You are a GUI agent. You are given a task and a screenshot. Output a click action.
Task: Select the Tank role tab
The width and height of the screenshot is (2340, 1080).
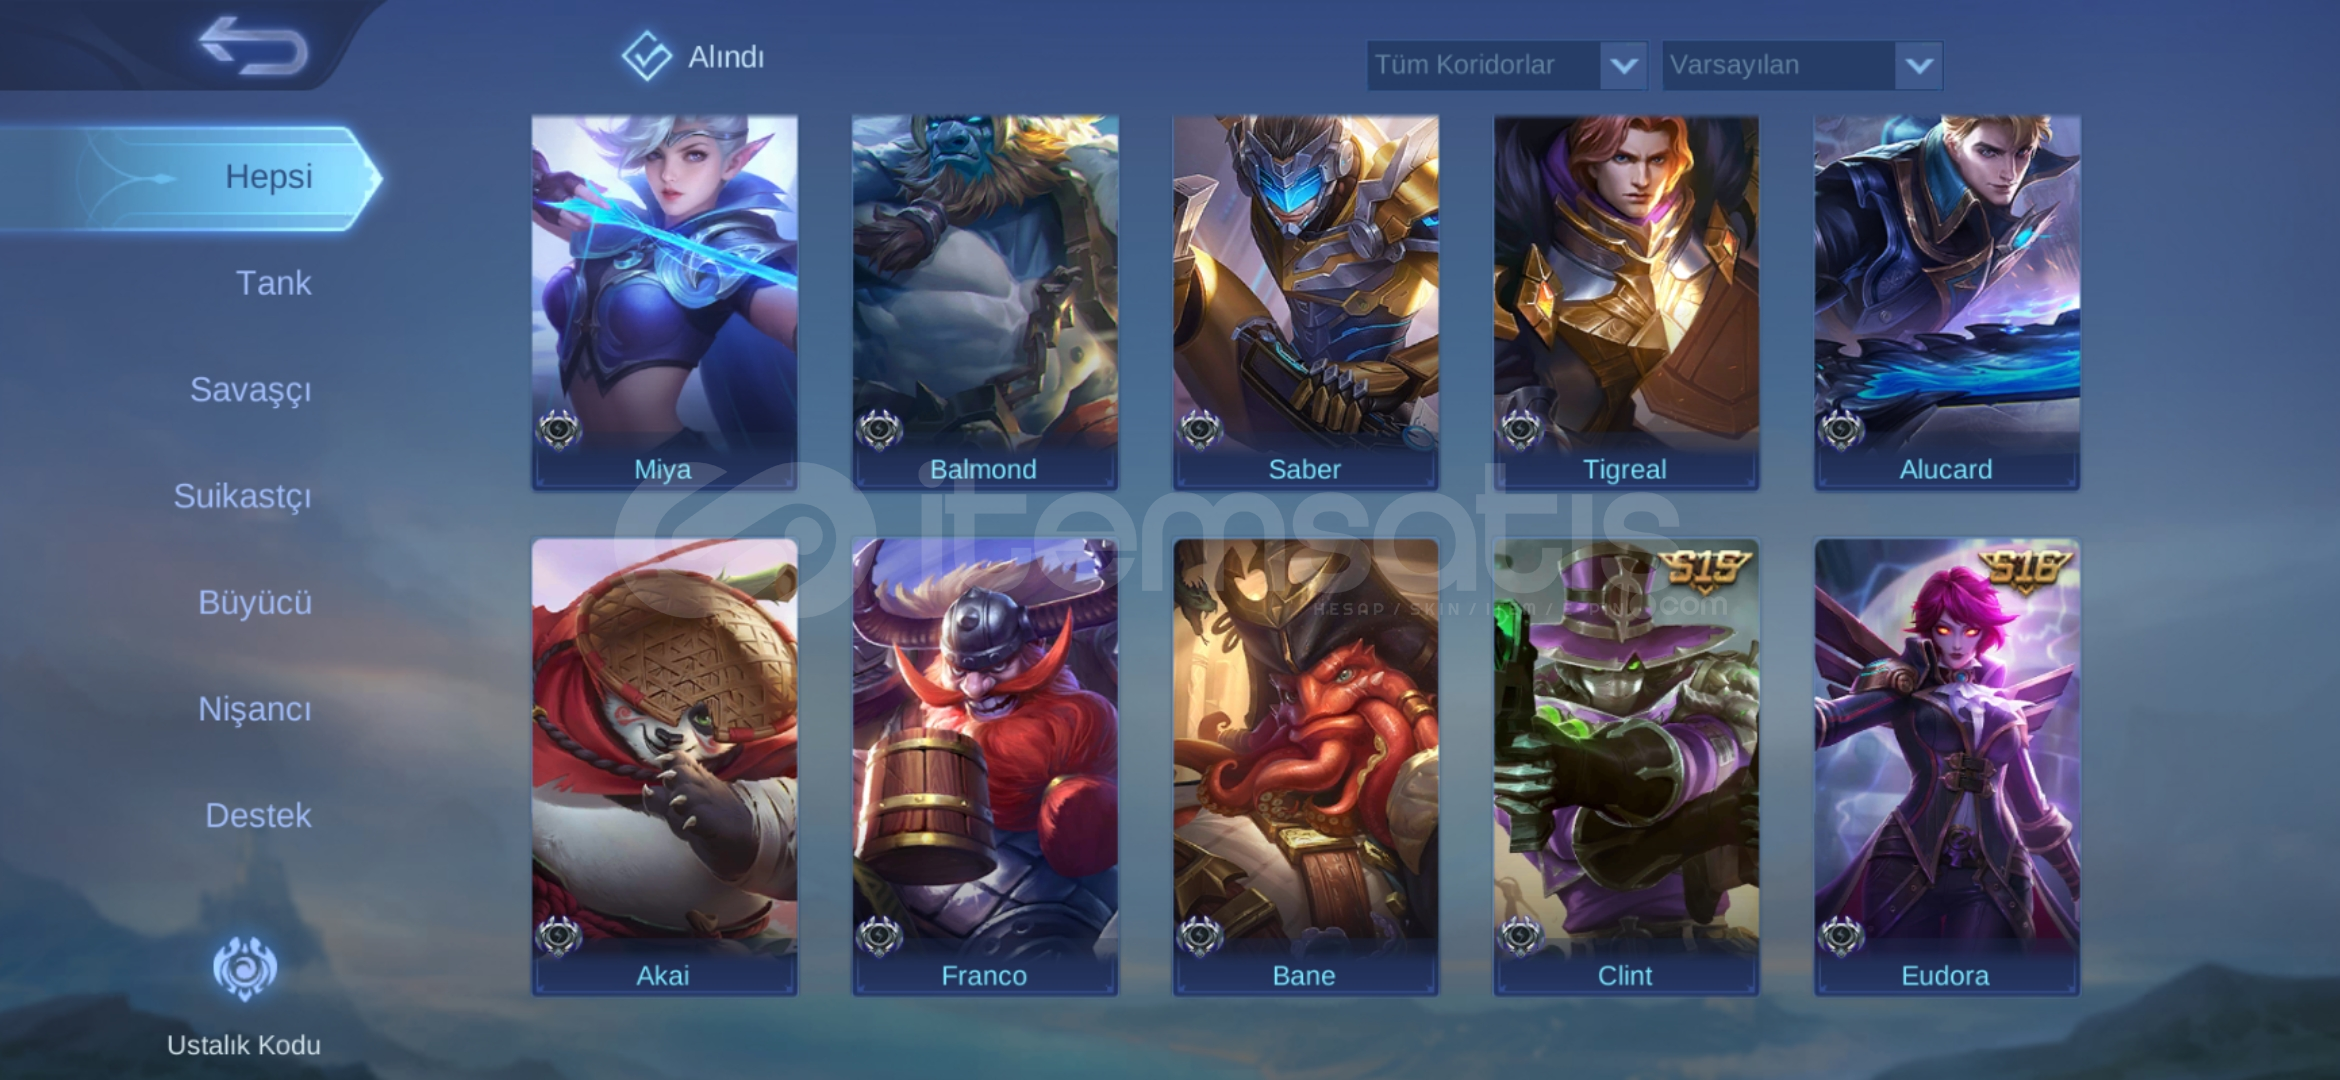(273, 283)
